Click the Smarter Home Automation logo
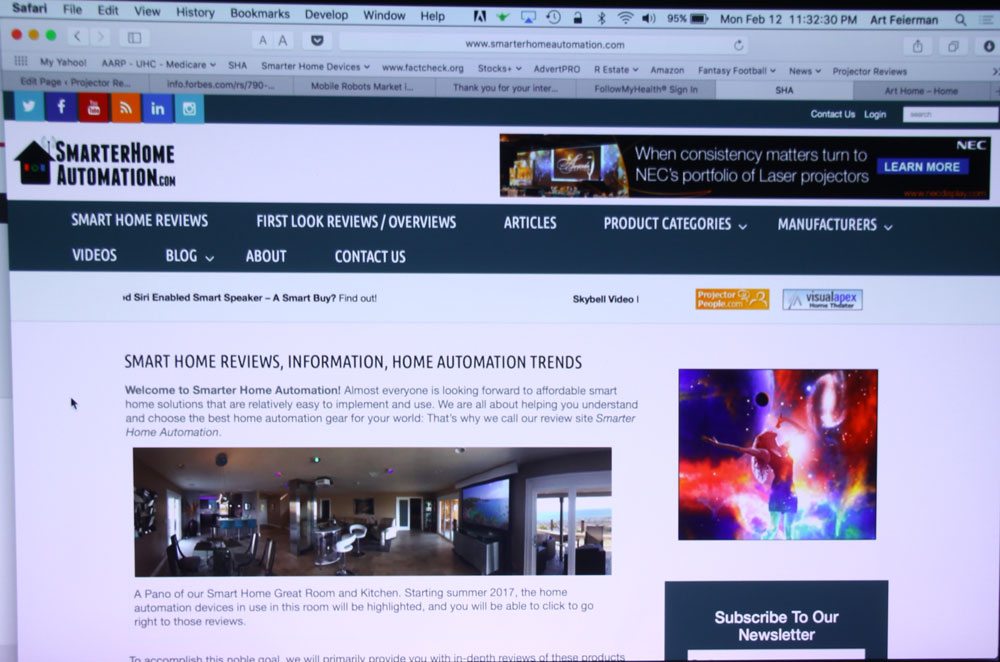Screen dimensions: 1000x662 pyautogui.click(x=96, y=163)
